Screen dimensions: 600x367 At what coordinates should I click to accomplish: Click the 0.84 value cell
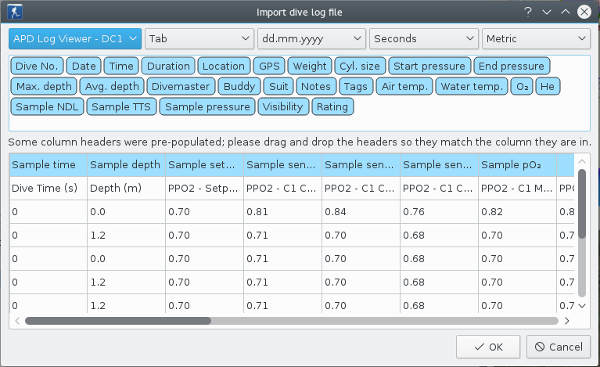coord(361,212)
